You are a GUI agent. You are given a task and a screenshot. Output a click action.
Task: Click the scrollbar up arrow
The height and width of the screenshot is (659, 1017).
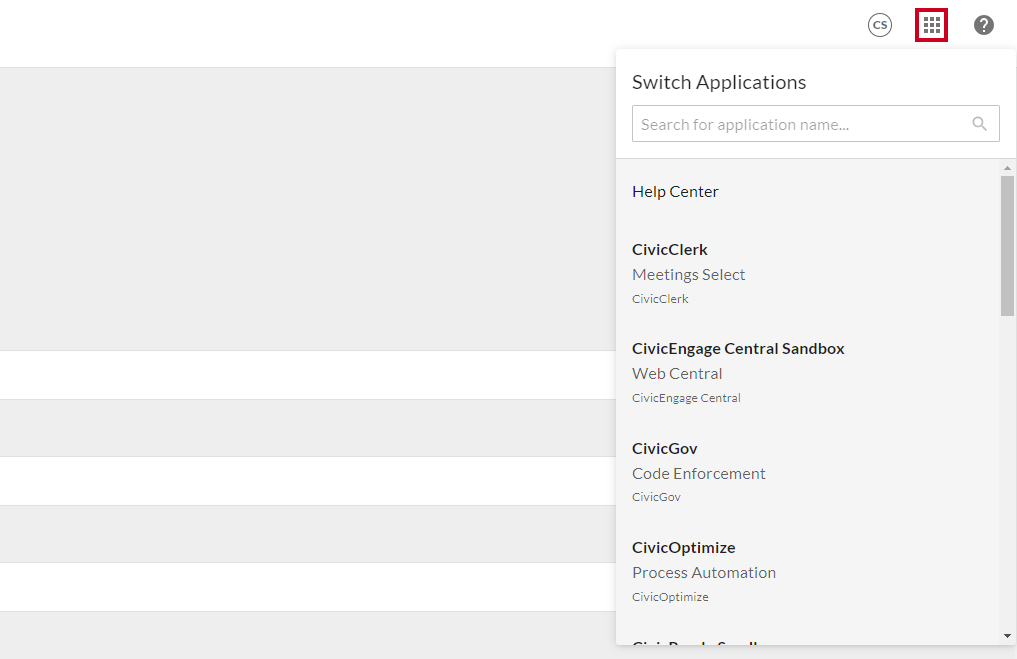point(1007,168)
